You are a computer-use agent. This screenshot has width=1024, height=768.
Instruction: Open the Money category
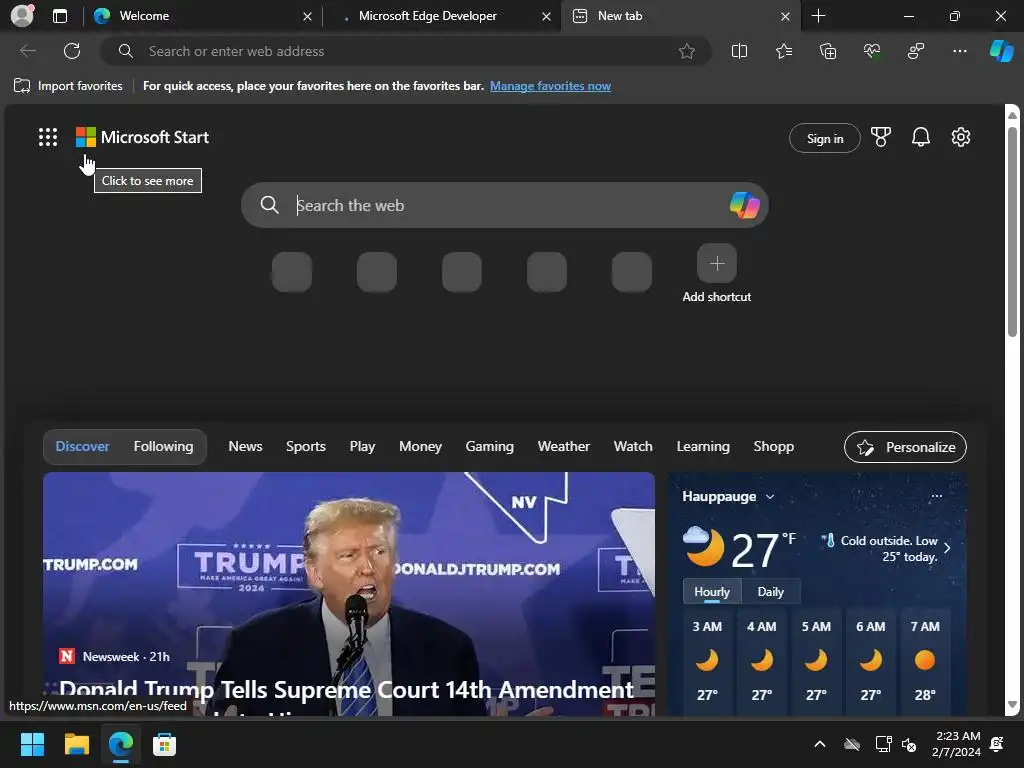click(x=420, y=446)
